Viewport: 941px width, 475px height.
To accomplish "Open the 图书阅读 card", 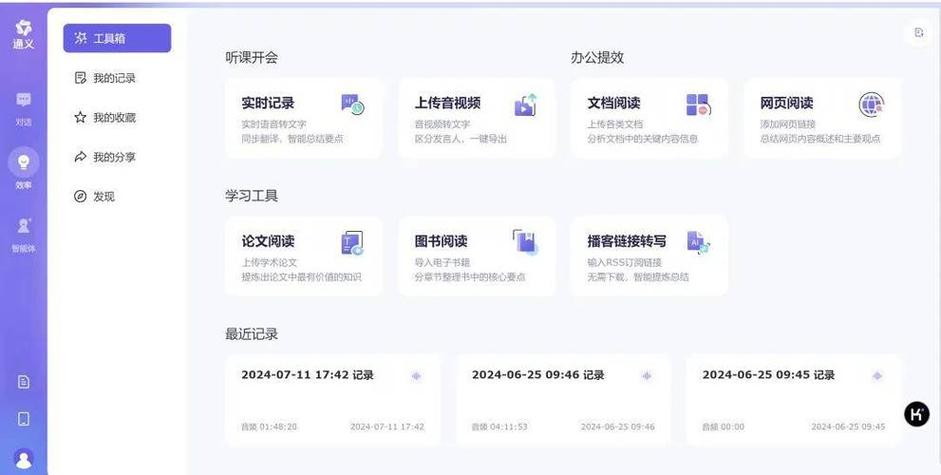I will point(477,256).
